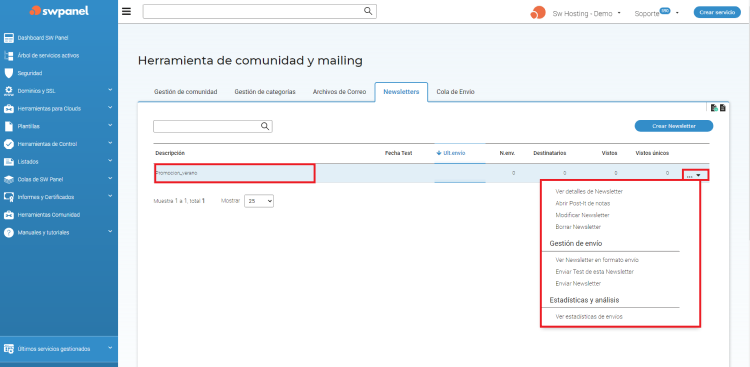Expand Herramientas de Control chevron

110,143
